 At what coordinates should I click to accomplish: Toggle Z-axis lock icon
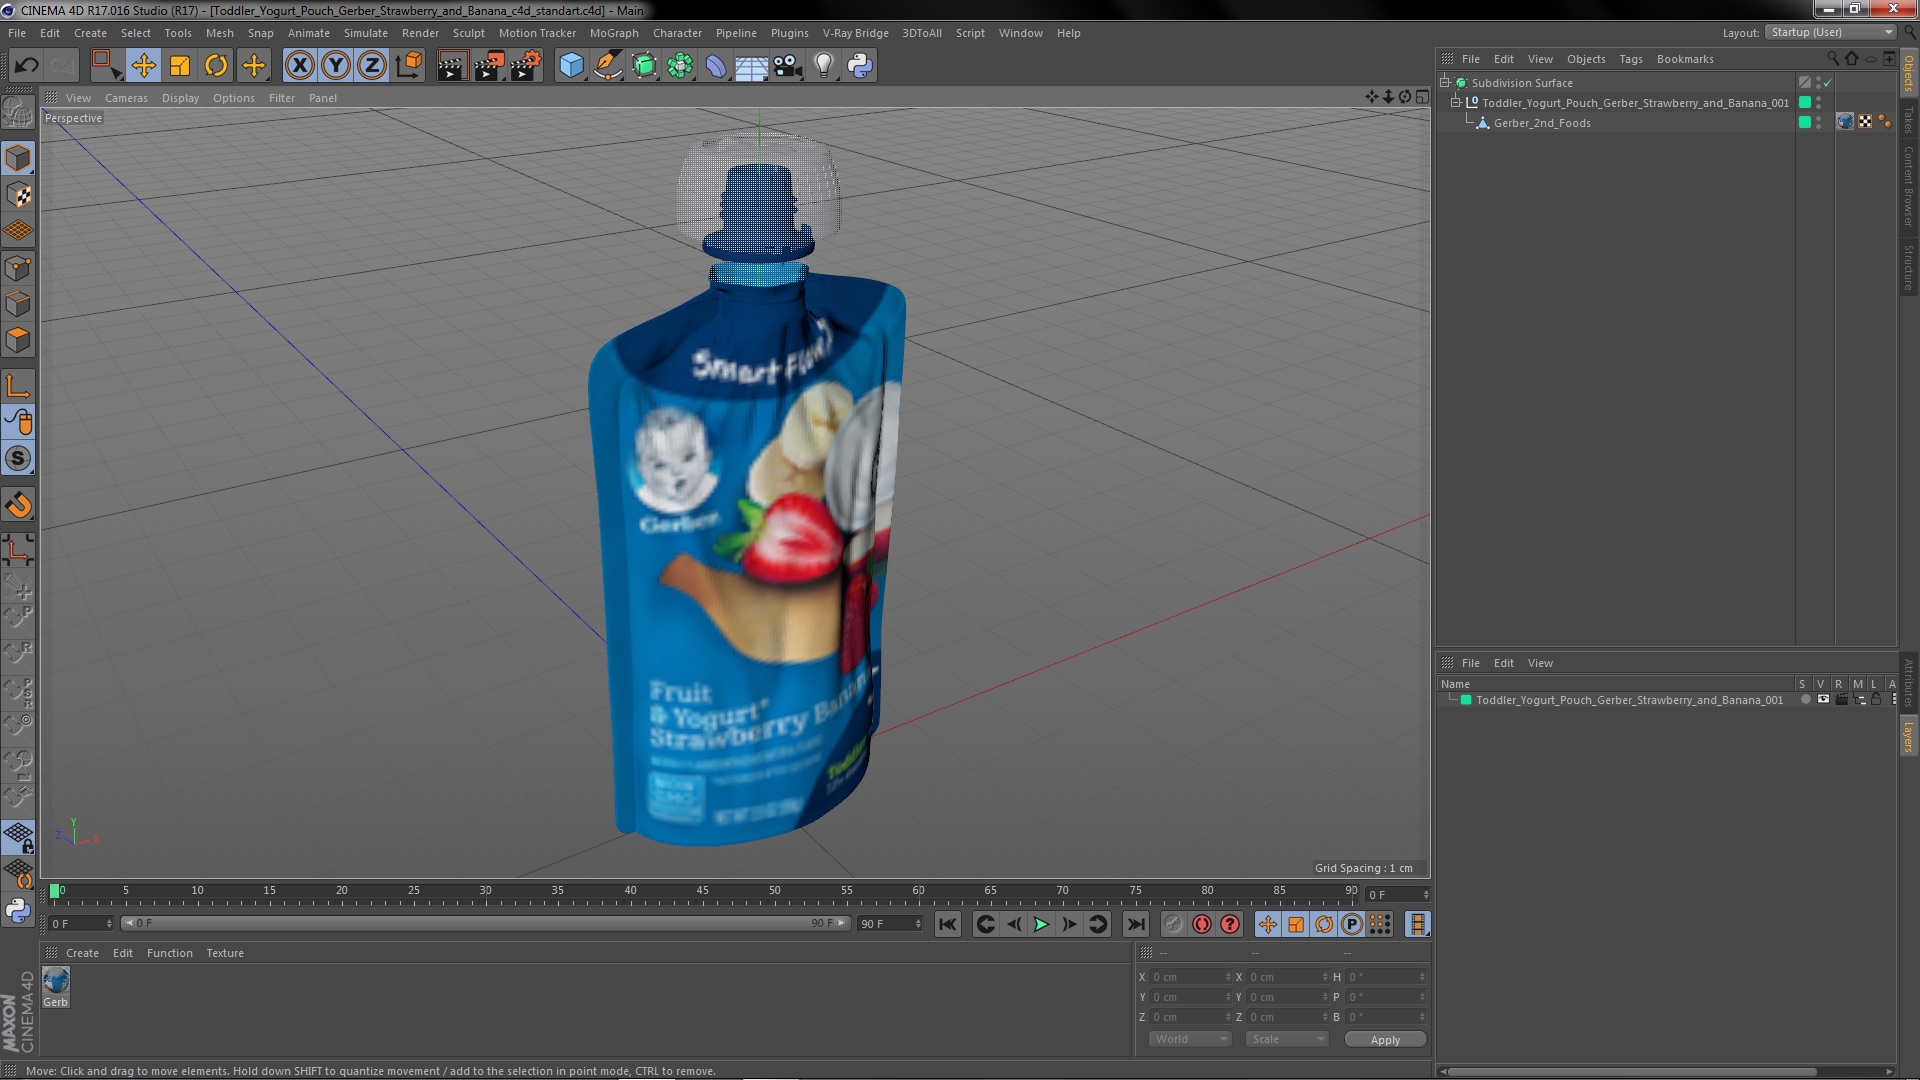[372, 66]
